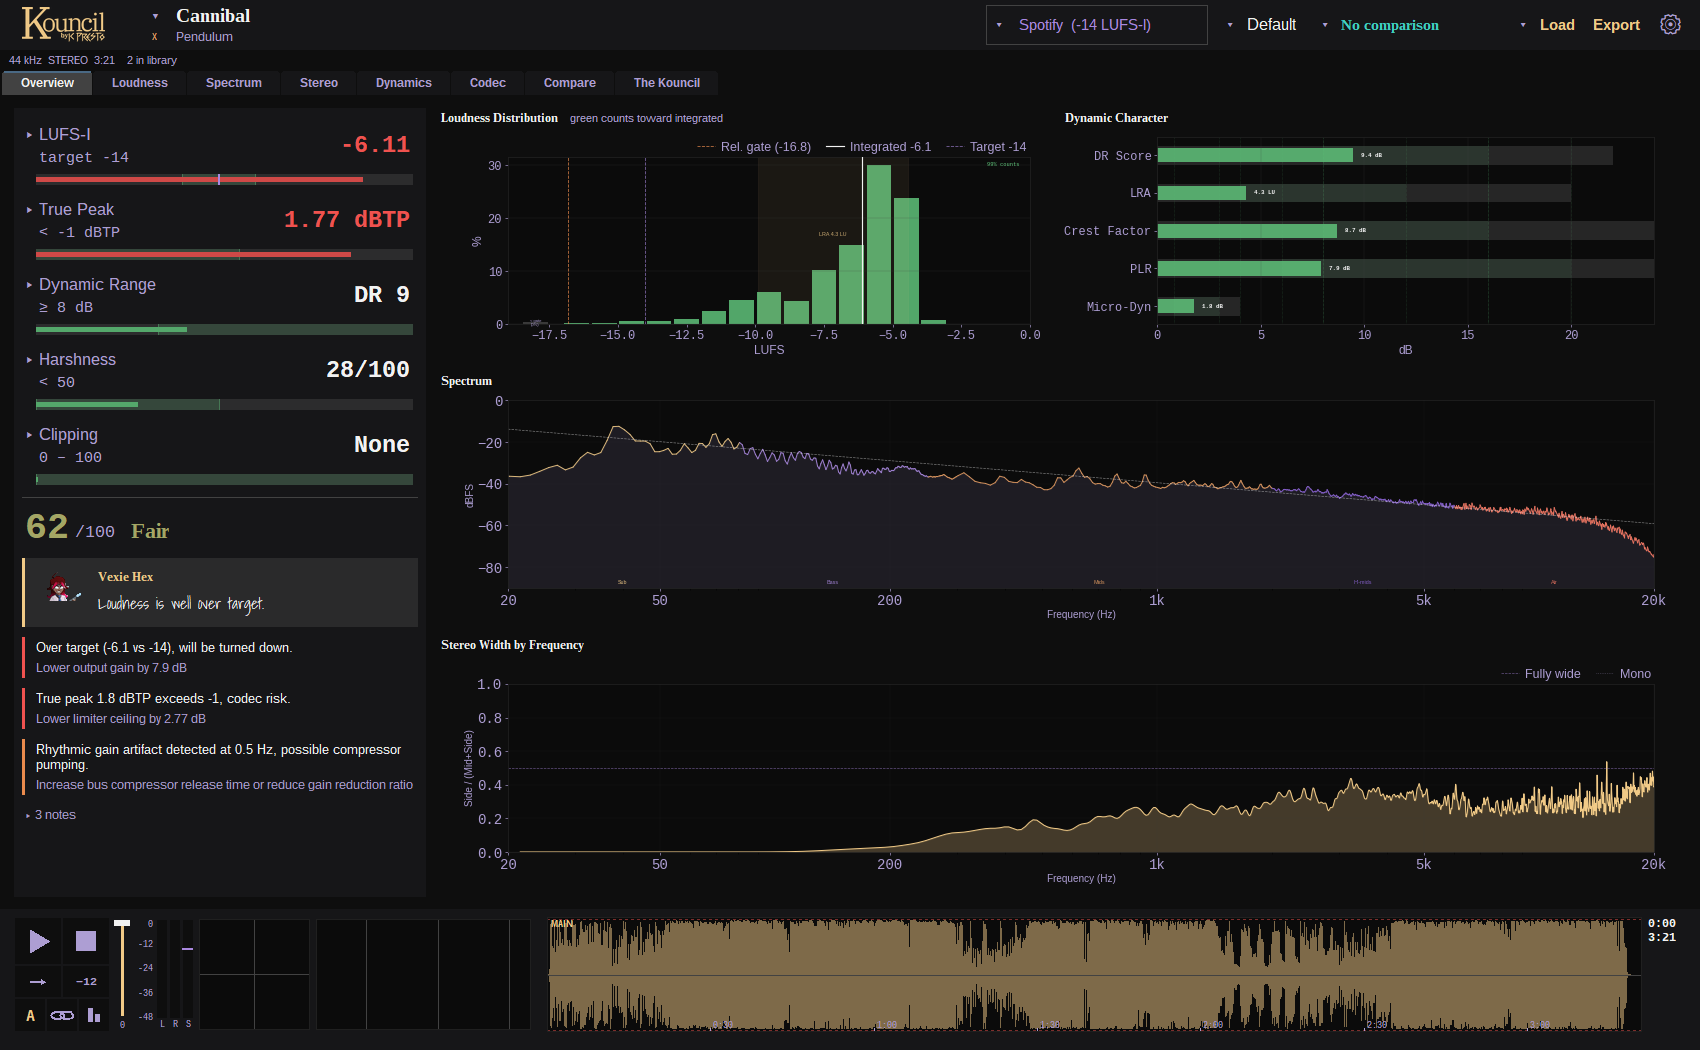Click the '2 in library' text
Image resolution: width=1700 pixels, height=1050 pixels.
152,60
